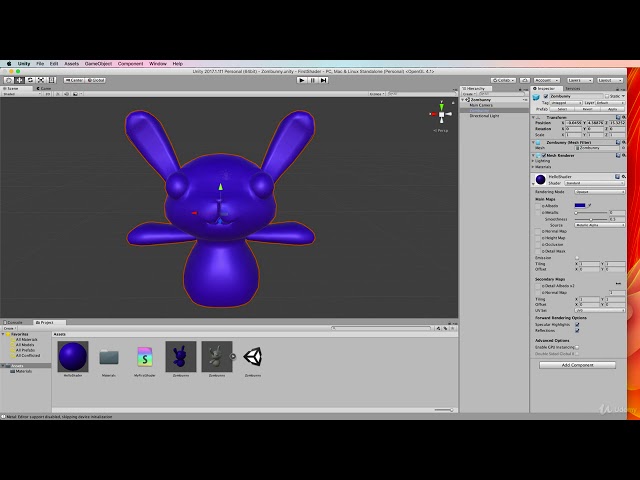Click the Step forward button
640x480 pixels.
click(323, 80)
